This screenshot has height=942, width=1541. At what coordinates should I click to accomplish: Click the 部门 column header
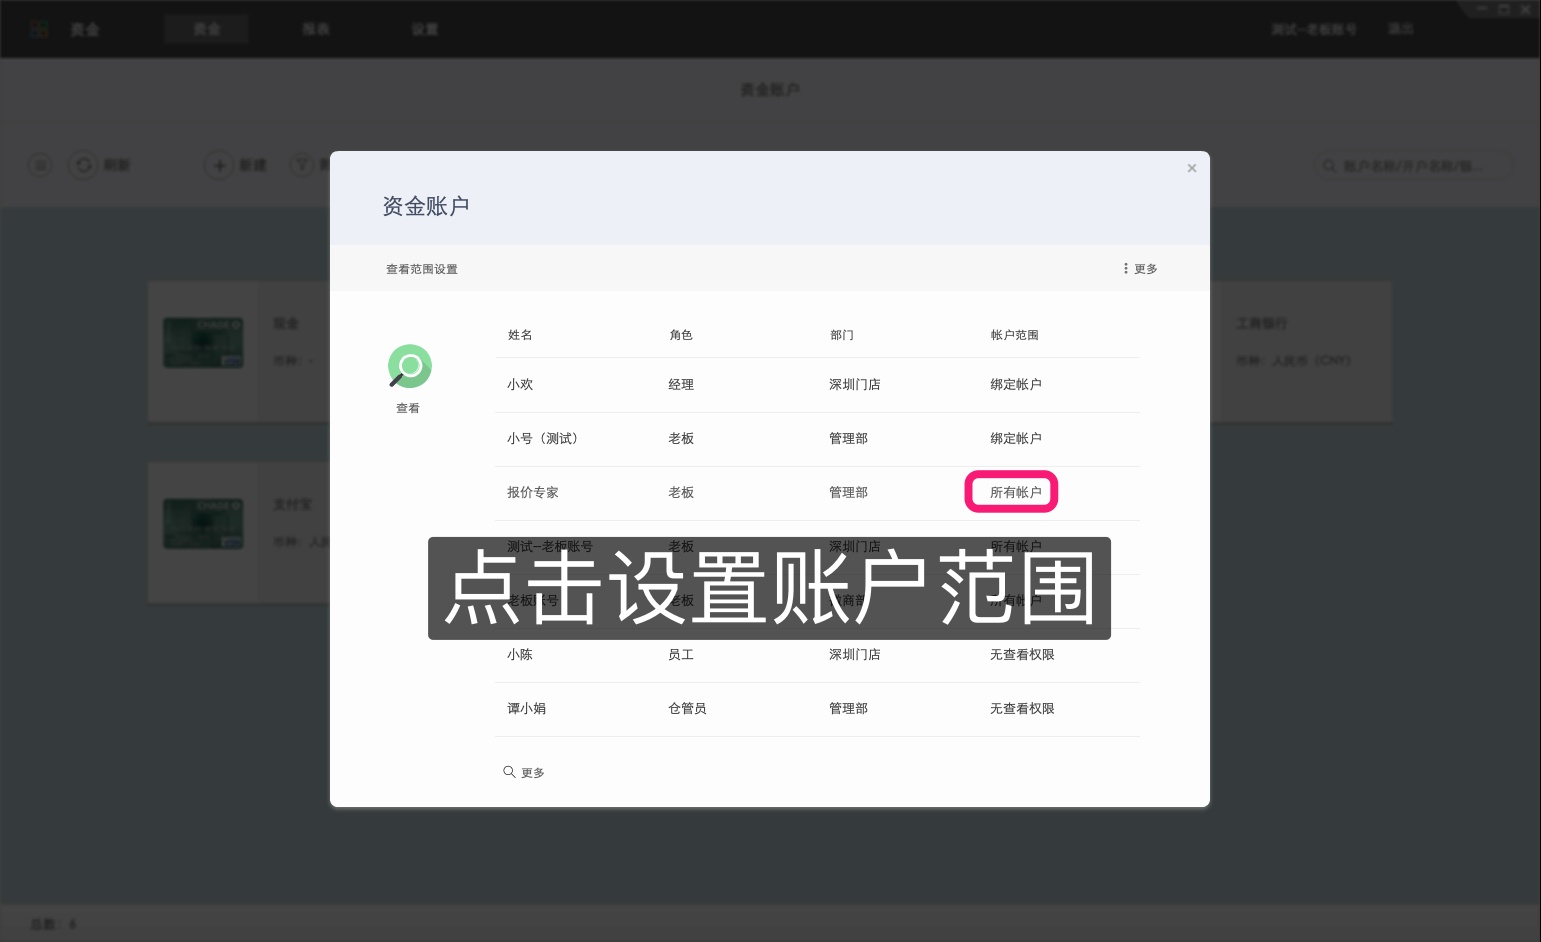point(842,335)
